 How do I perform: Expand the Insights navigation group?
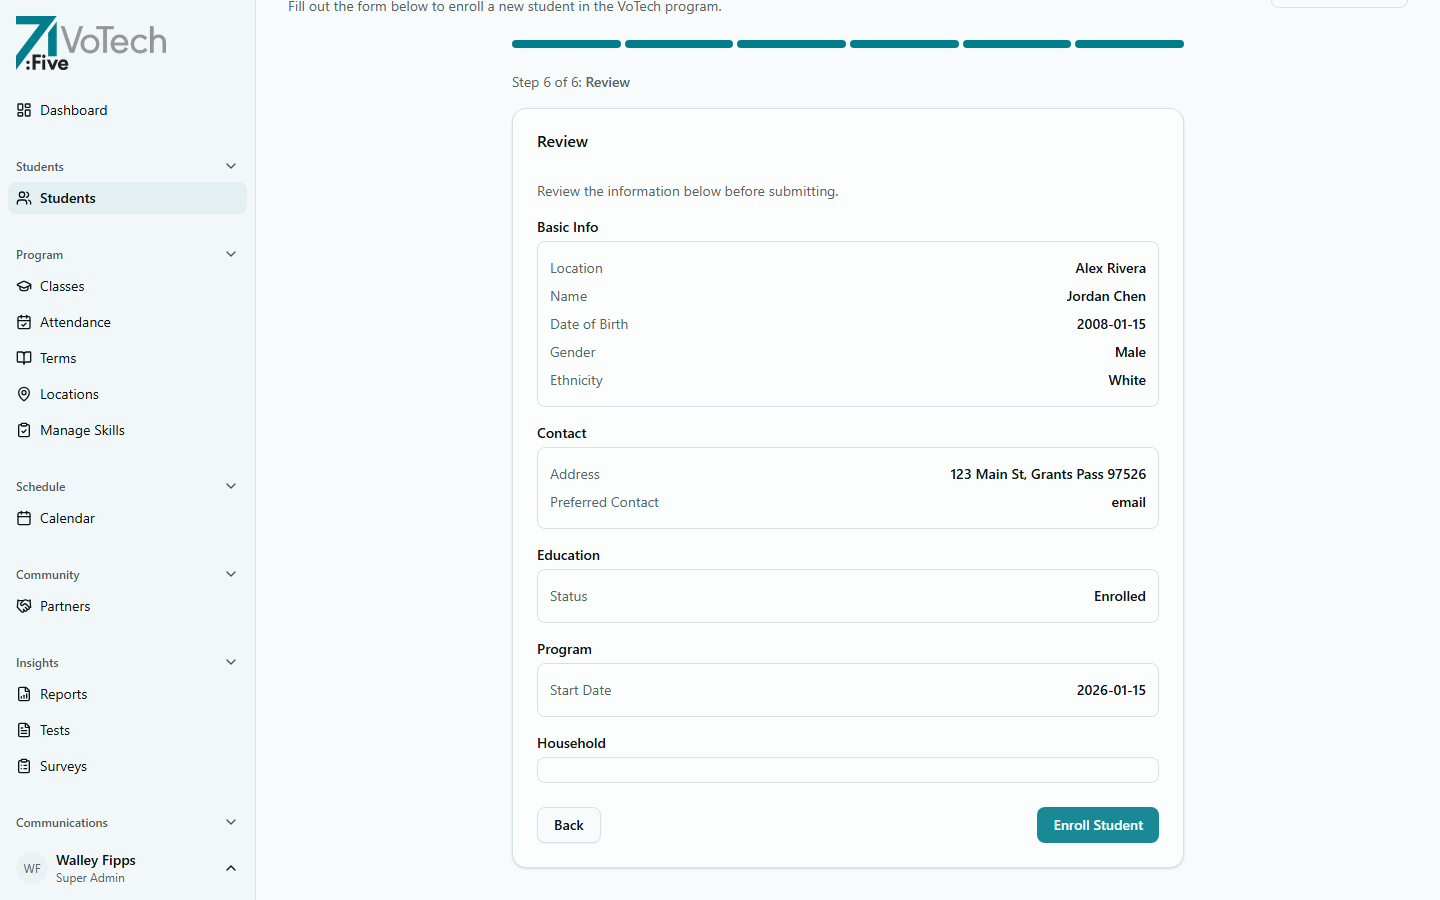[230, 662]
